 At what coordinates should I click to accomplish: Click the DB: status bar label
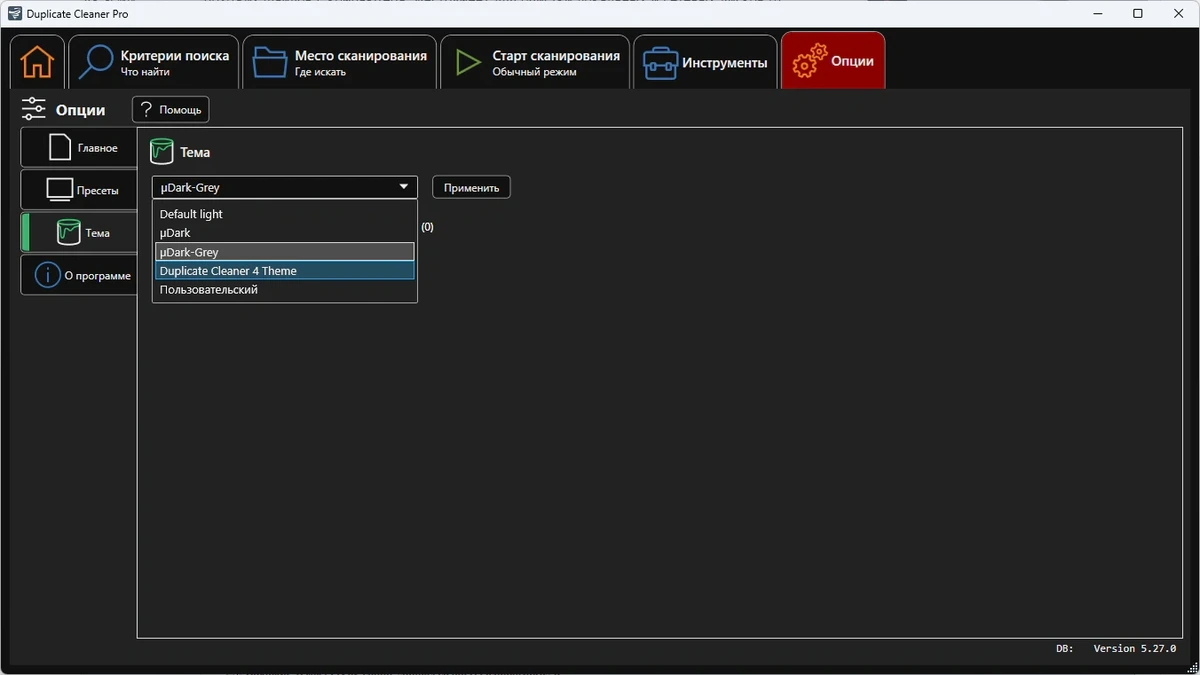coord(1064,649)
